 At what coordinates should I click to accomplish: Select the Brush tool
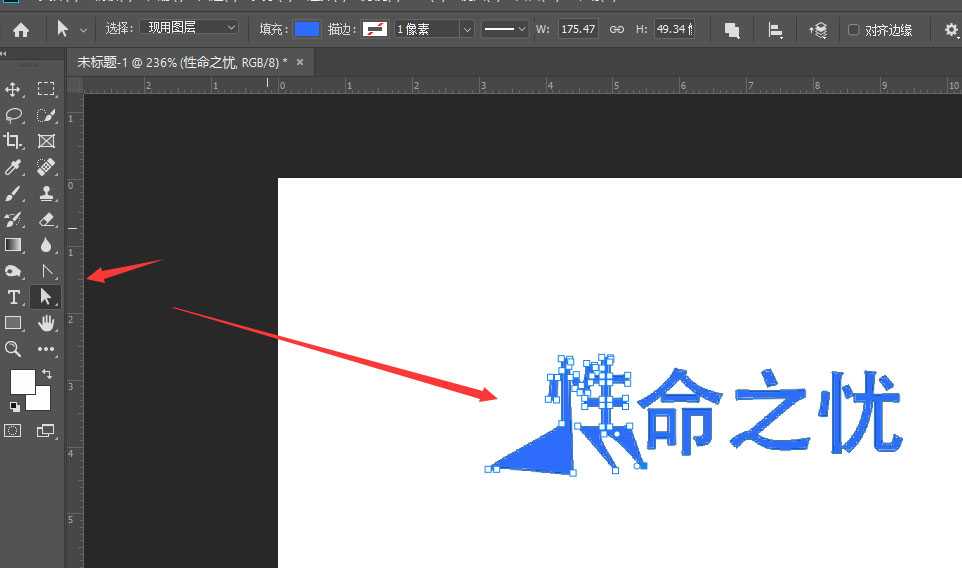(x=14, y=193)
